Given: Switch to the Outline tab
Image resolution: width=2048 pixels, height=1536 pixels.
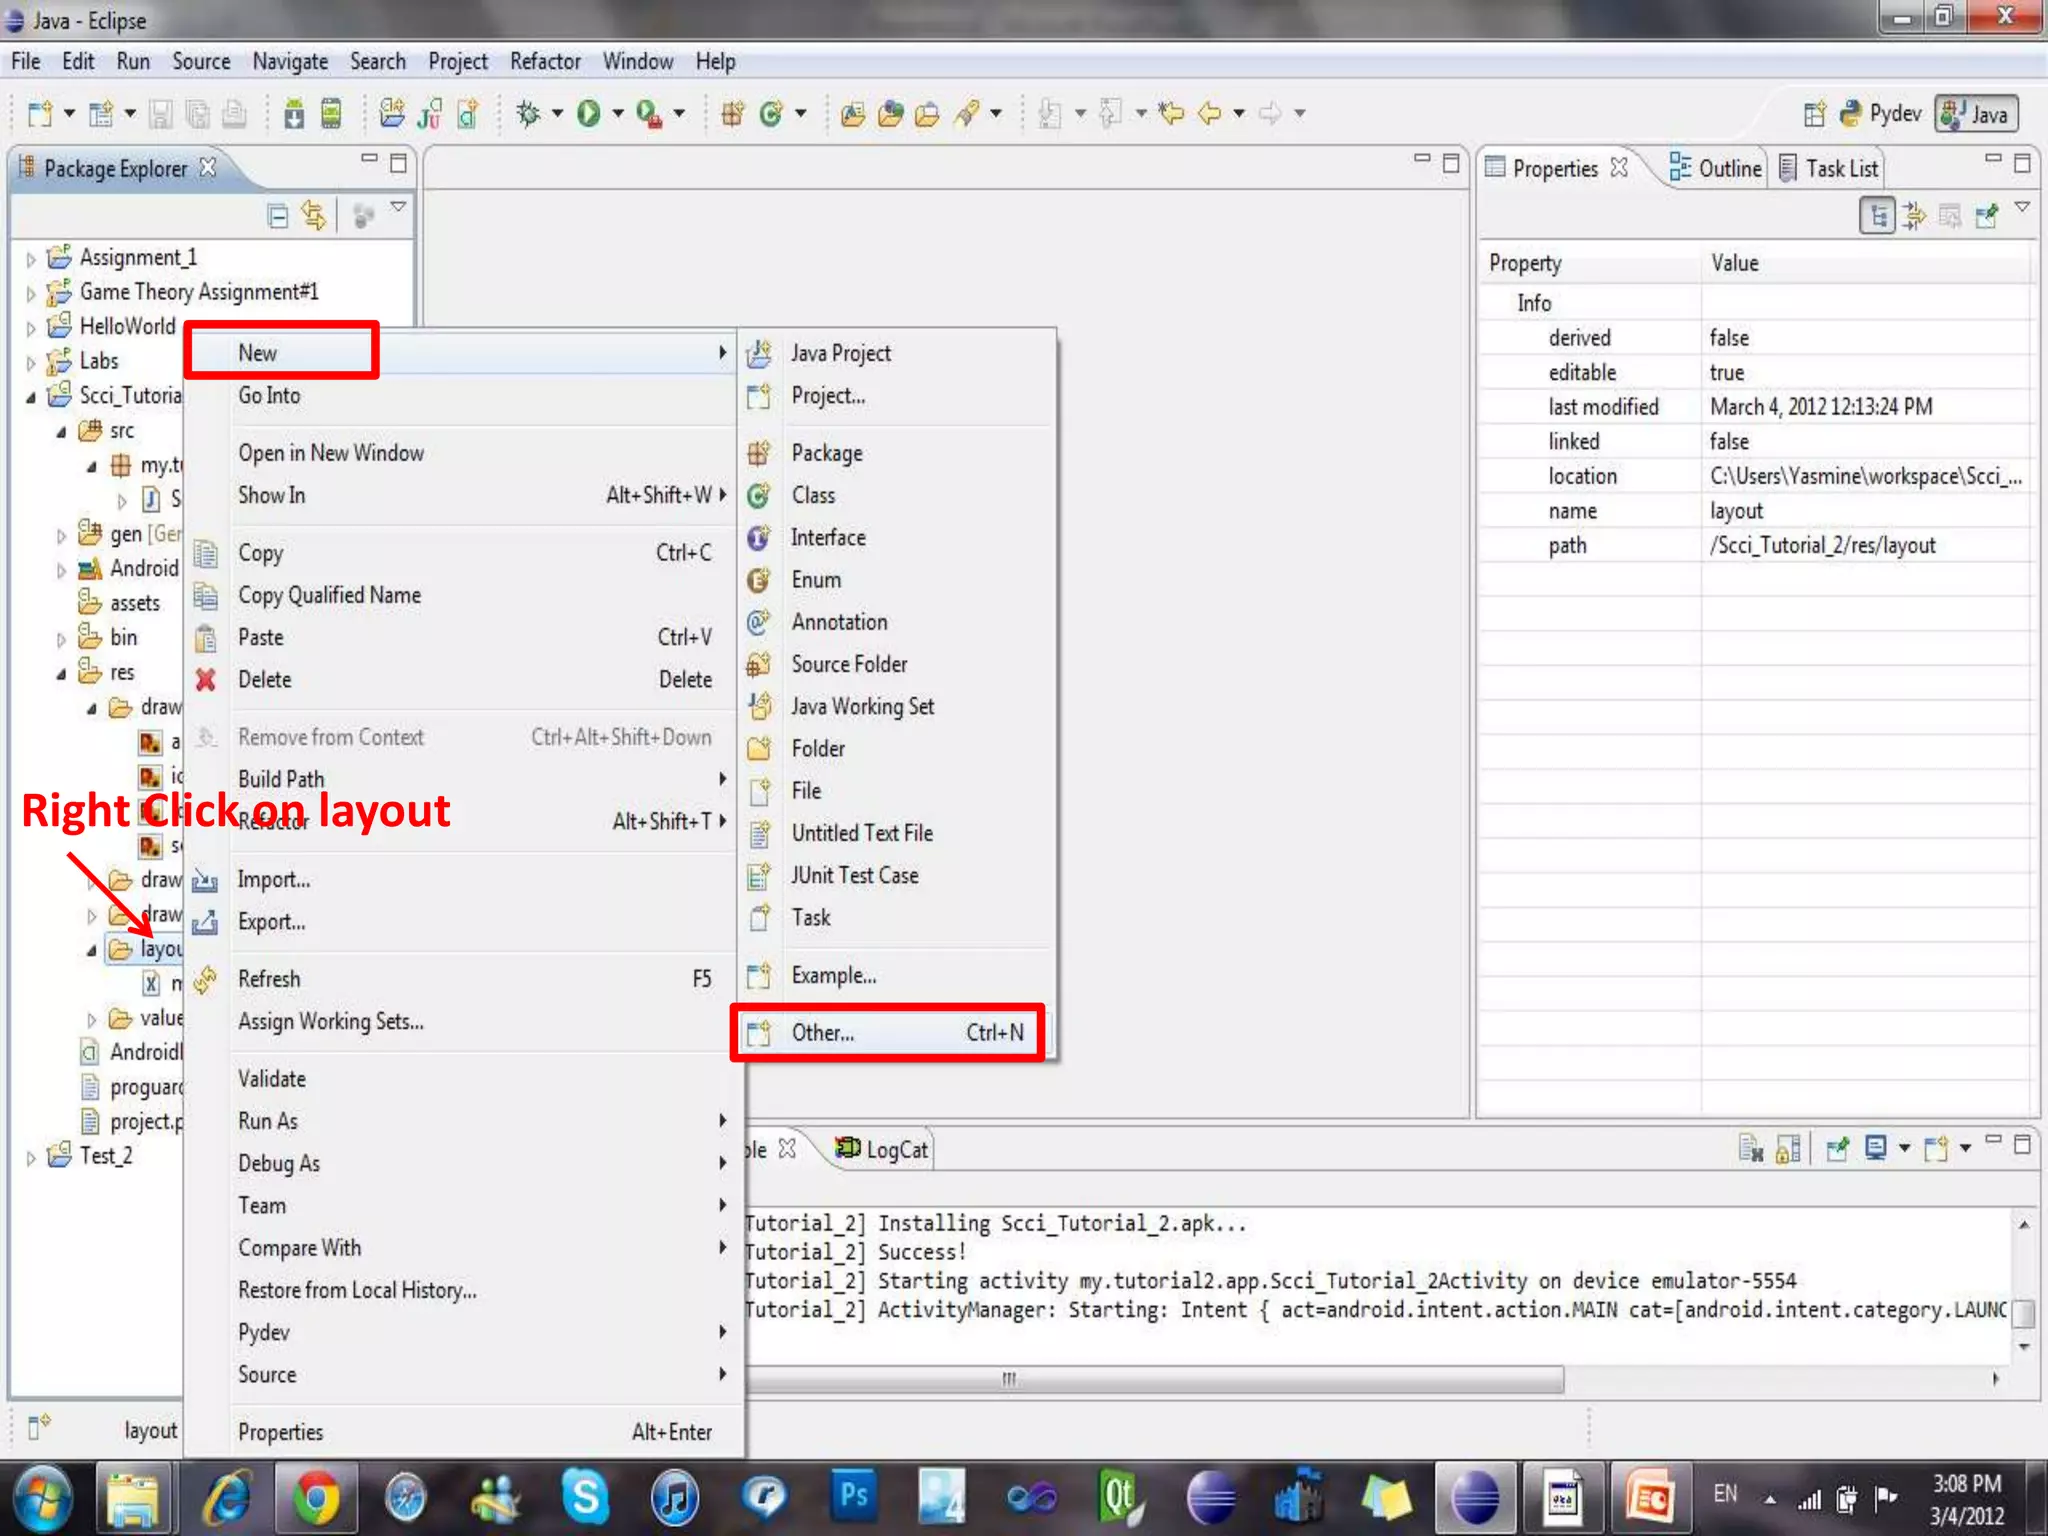Looking at the screenshot, I should tap(1716, 168).
